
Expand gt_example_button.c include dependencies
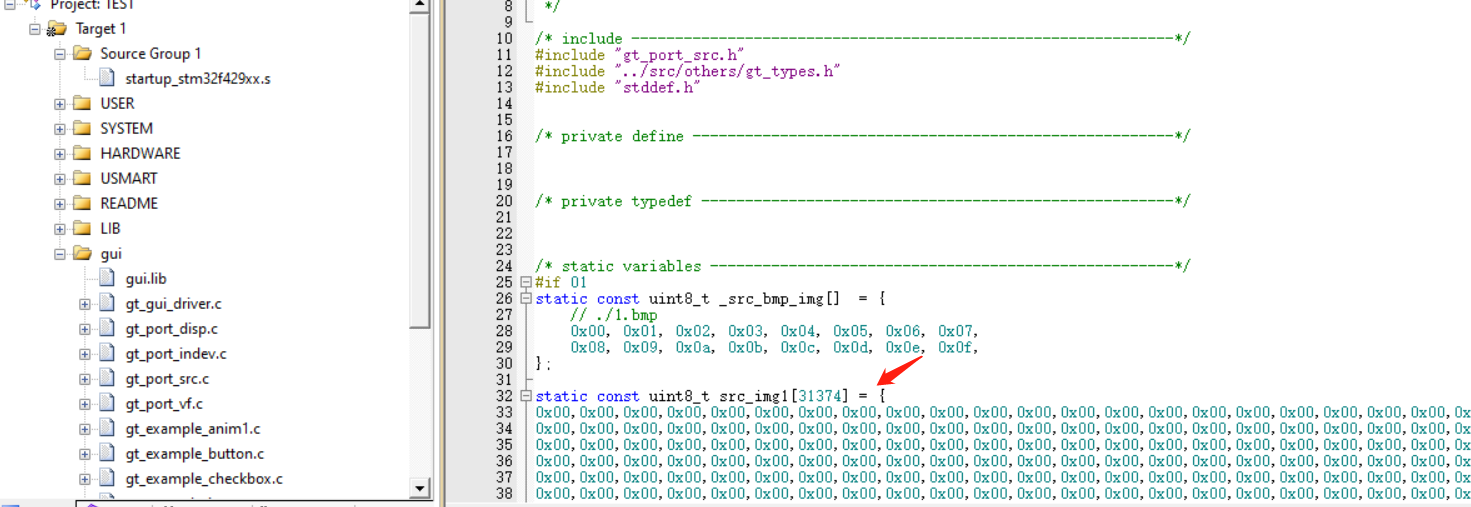click(x=85, y=454)
